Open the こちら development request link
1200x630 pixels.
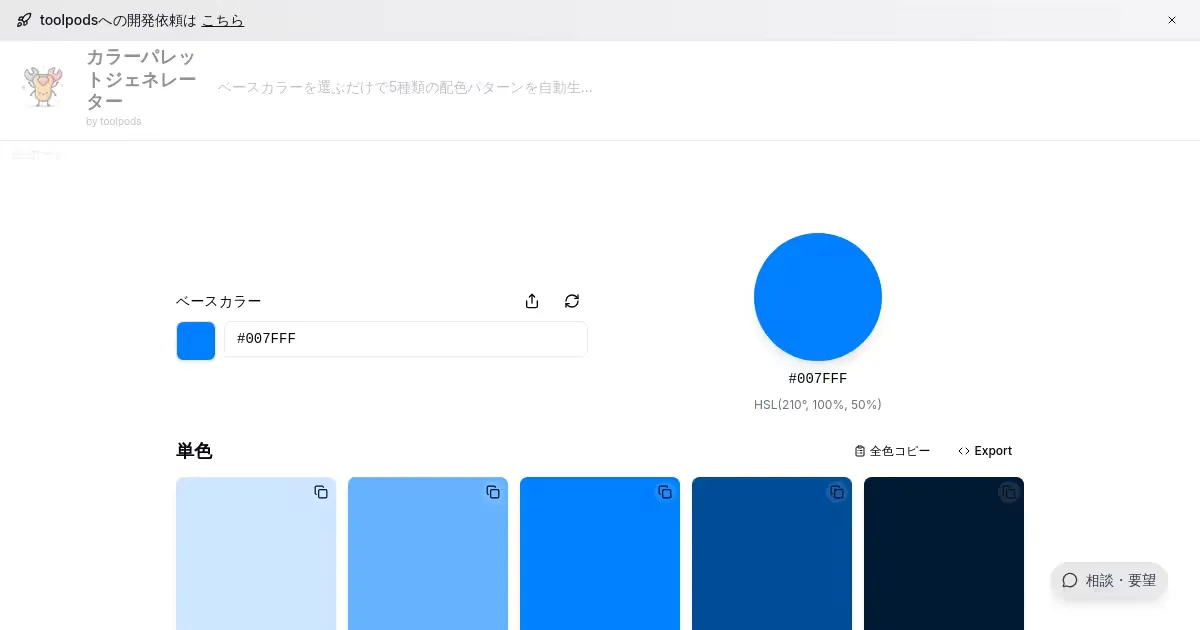point(222,20)
